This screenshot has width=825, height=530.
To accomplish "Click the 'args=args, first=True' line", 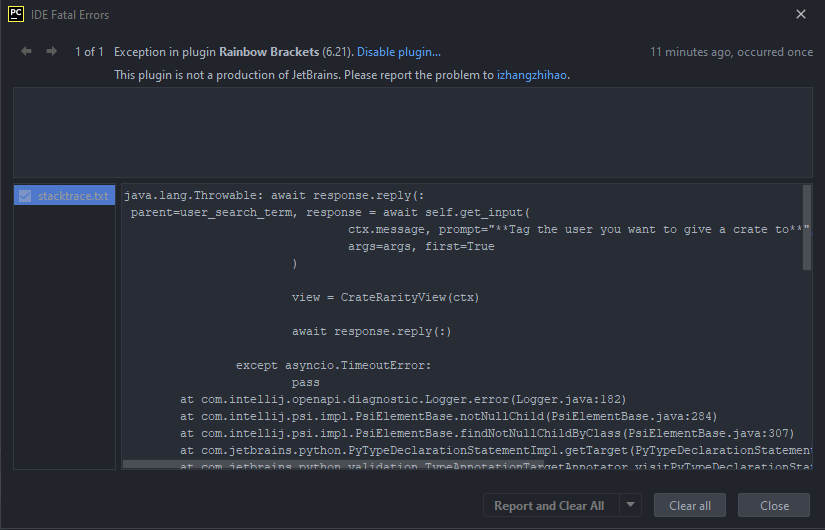I will click(x=421, y=246).
